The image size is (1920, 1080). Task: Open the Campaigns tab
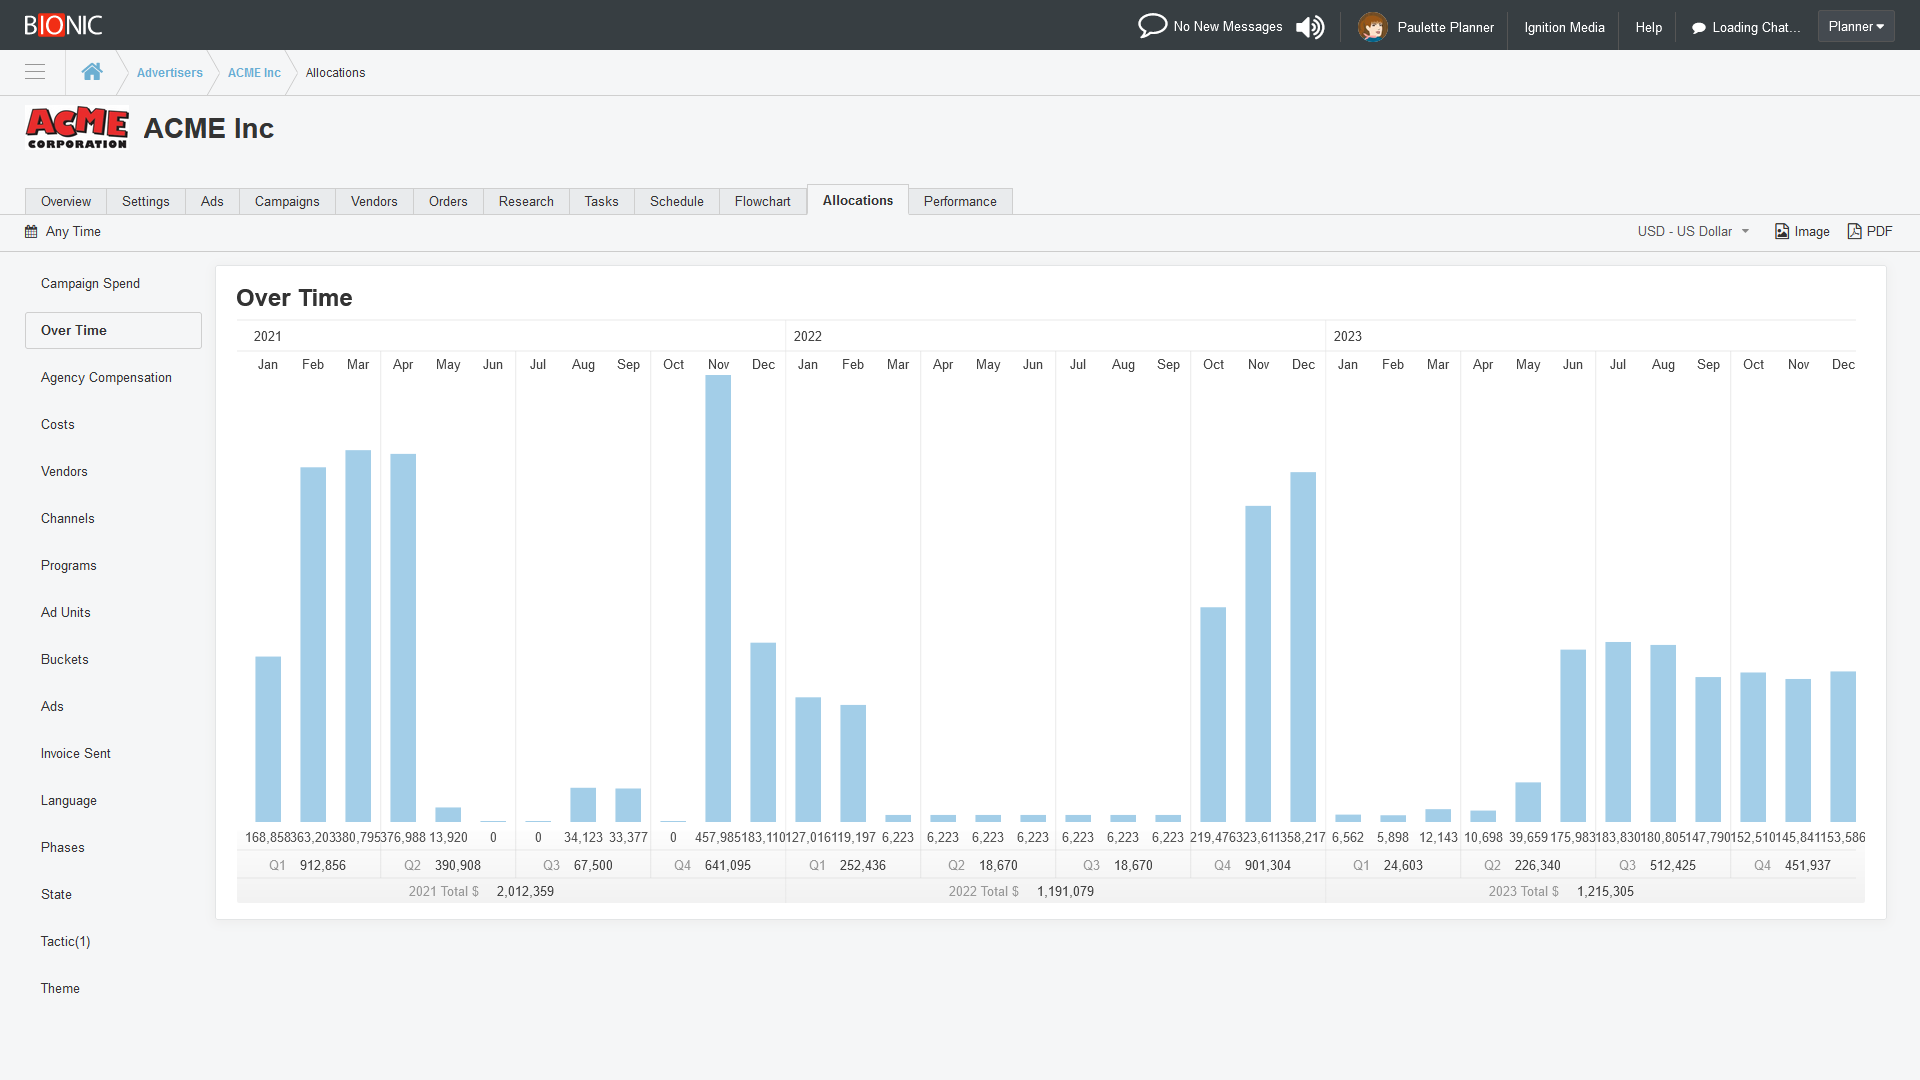pyautogui.click(x=287, y=201)
